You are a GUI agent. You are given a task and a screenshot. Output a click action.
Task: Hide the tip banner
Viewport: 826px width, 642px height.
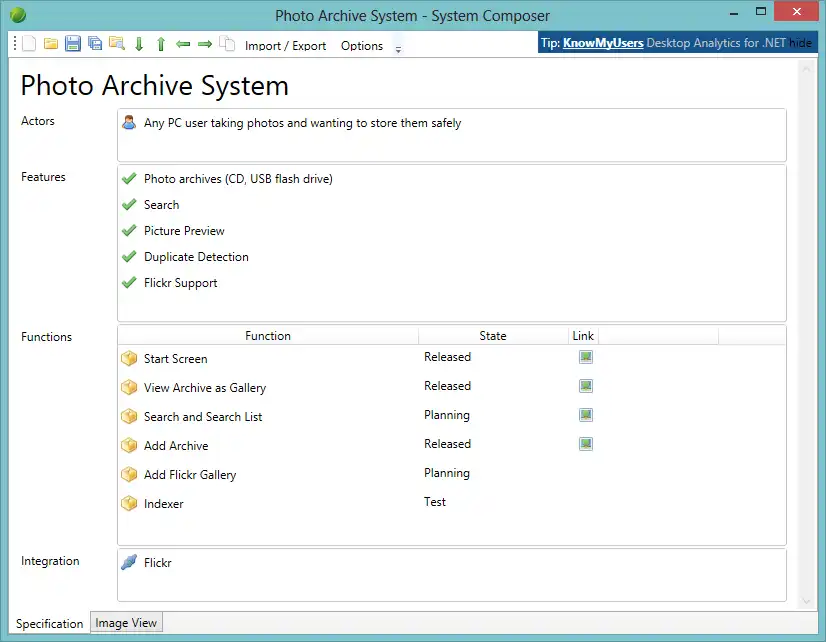[800, 43]
